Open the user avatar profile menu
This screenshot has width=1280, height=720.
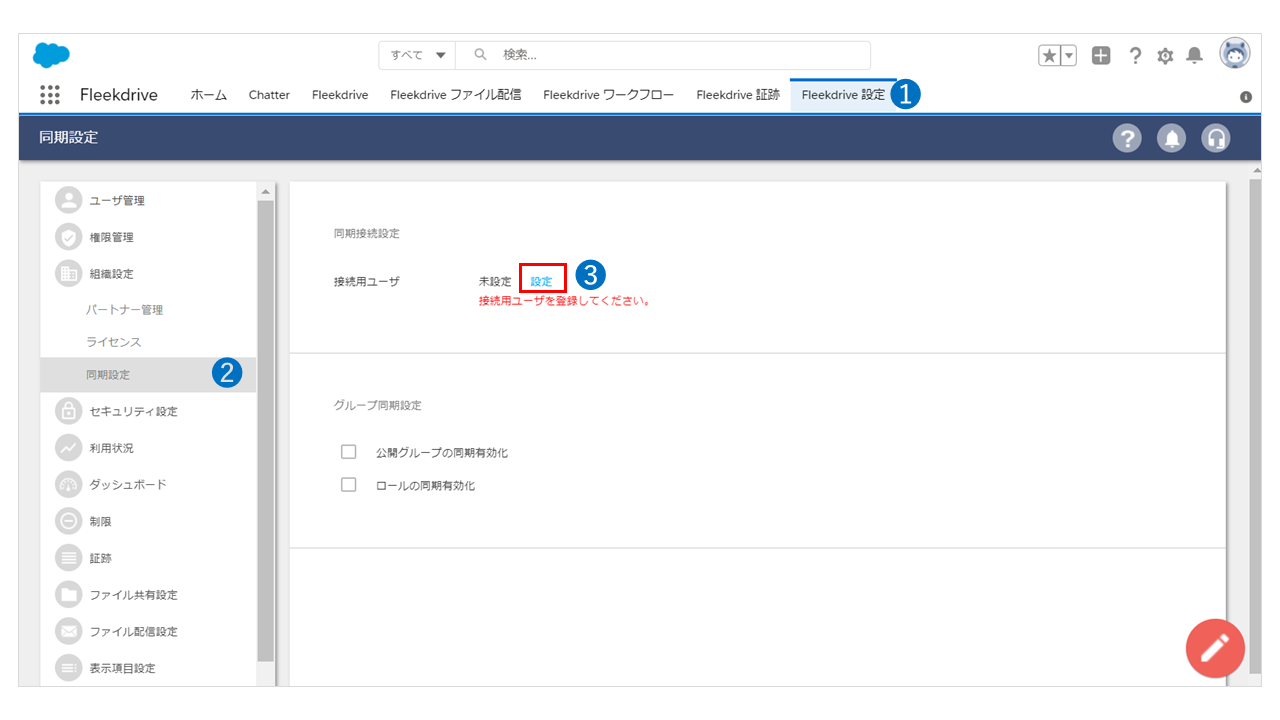pyautogui.click(x=1235, y=54)
